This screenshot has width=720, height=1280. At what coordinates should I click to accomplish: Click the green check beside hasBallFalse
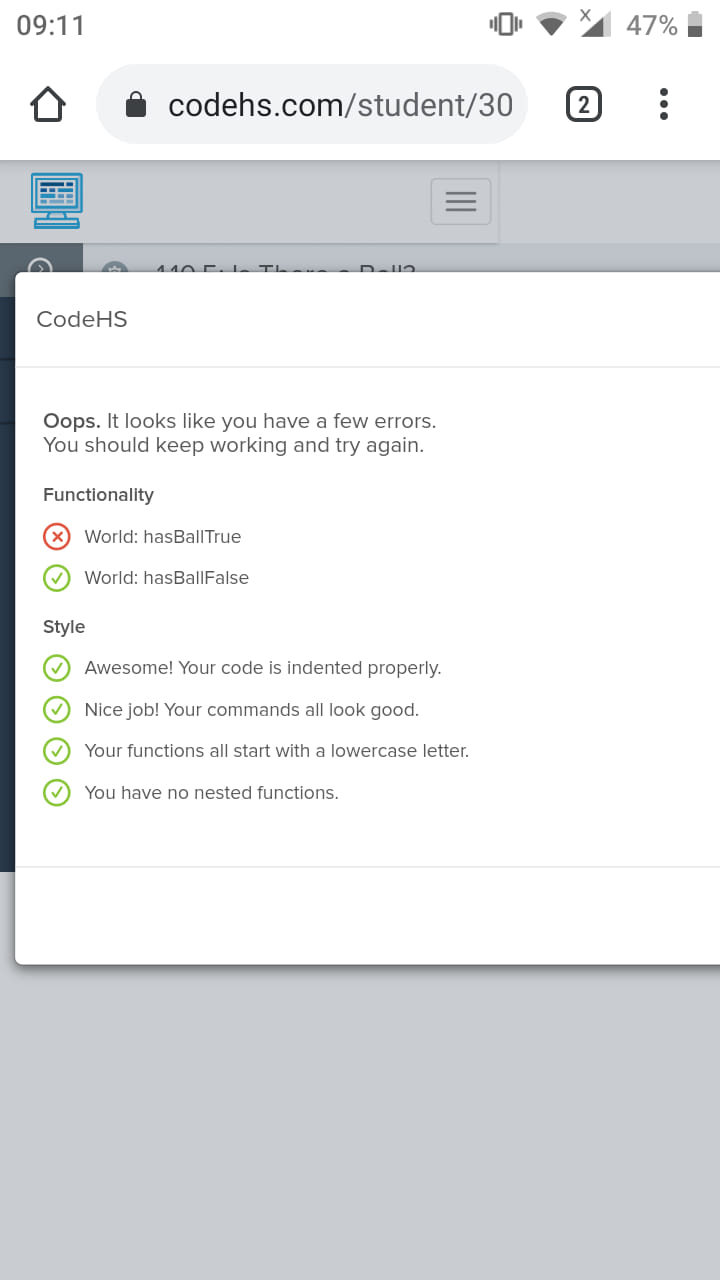(57, 578)
